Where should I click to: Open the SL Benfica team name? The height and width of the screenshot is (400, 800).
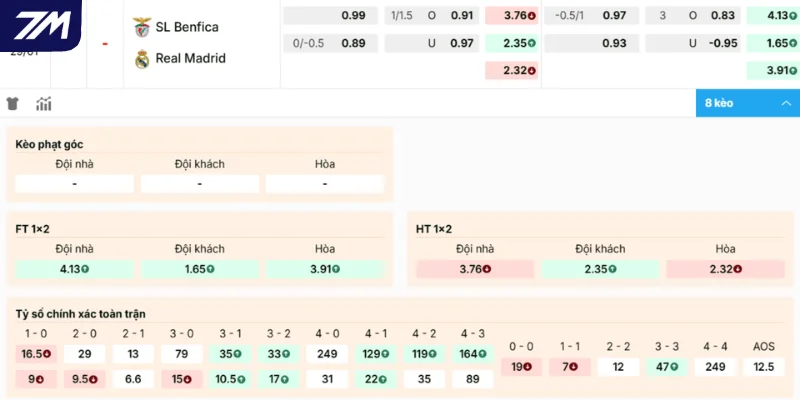pos(187,27)
